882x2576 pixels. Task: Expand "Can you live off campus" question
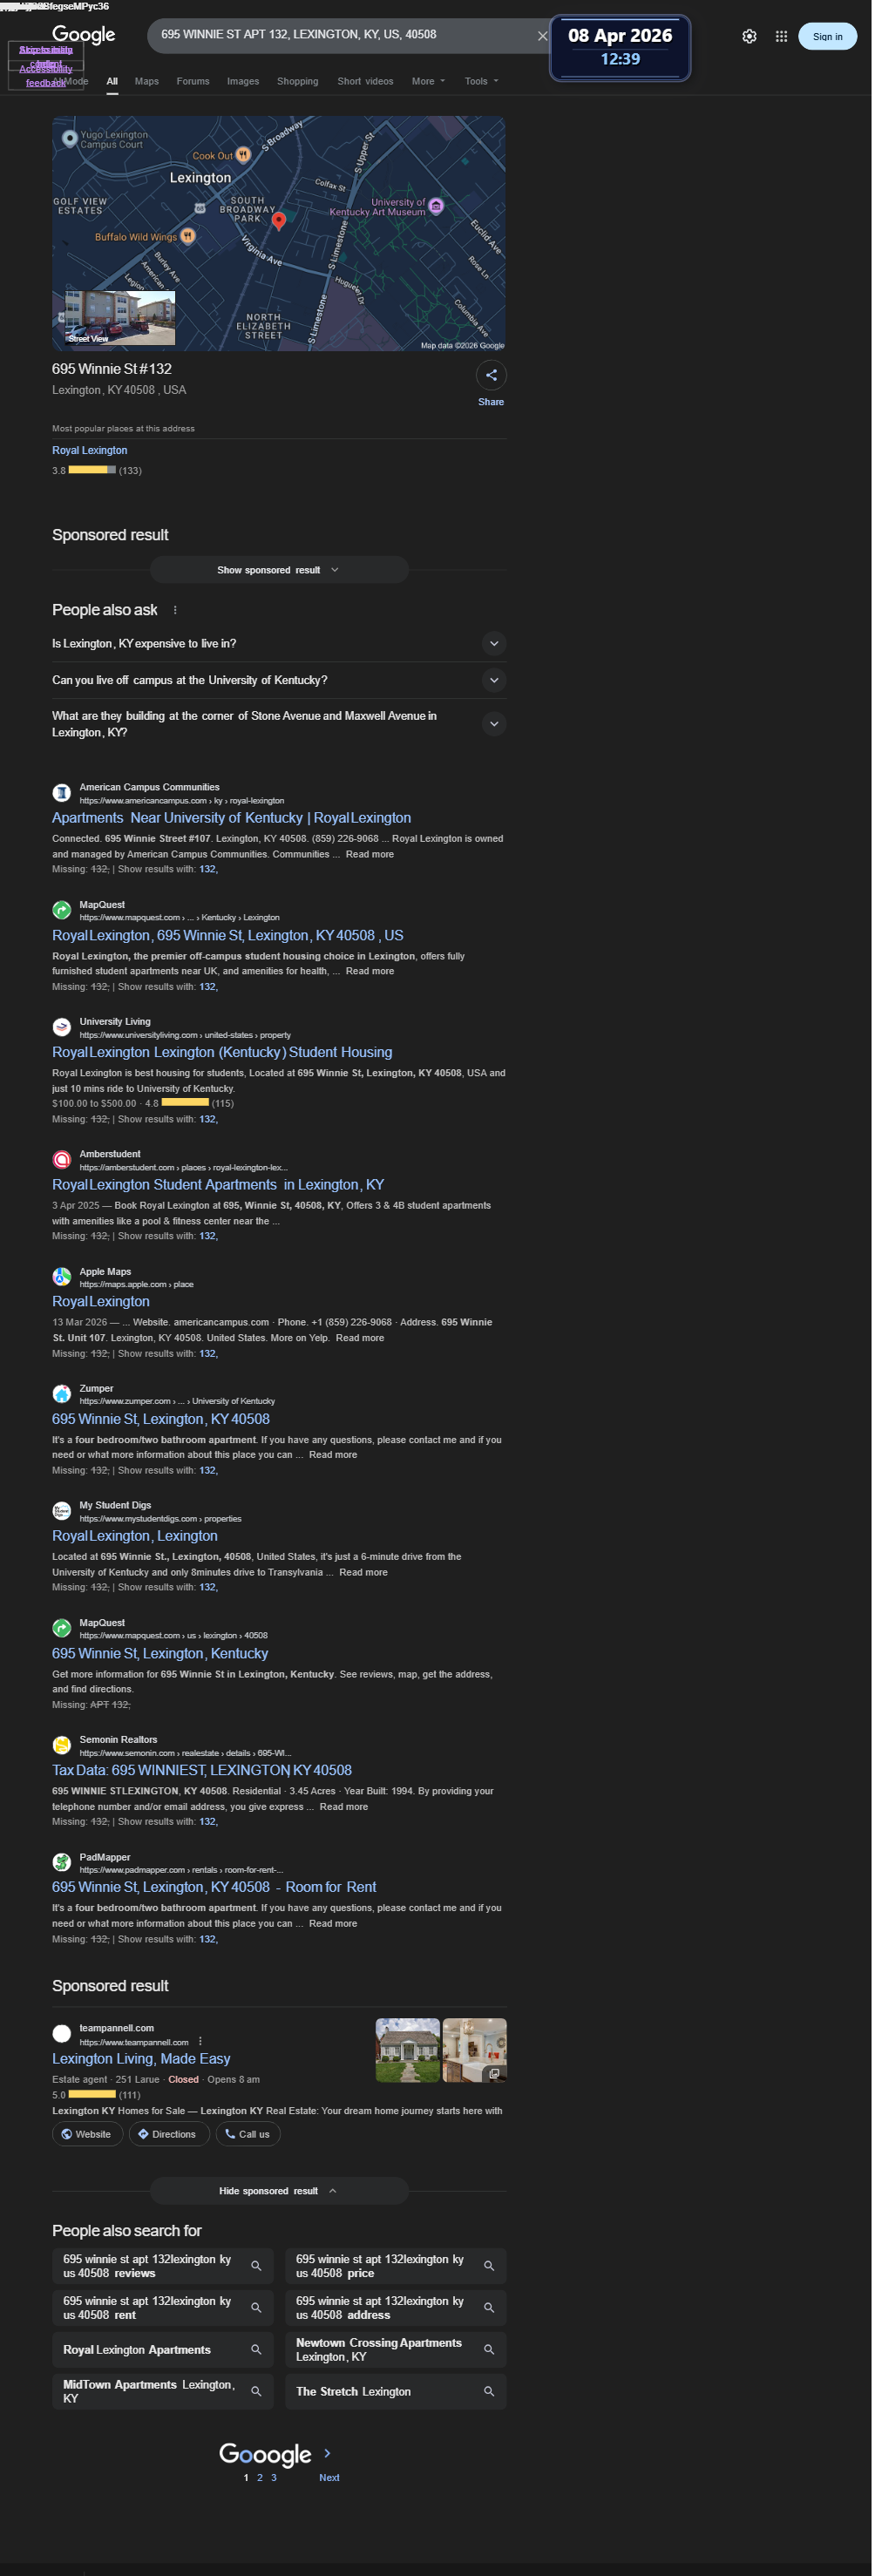click(x=279, y=680)
